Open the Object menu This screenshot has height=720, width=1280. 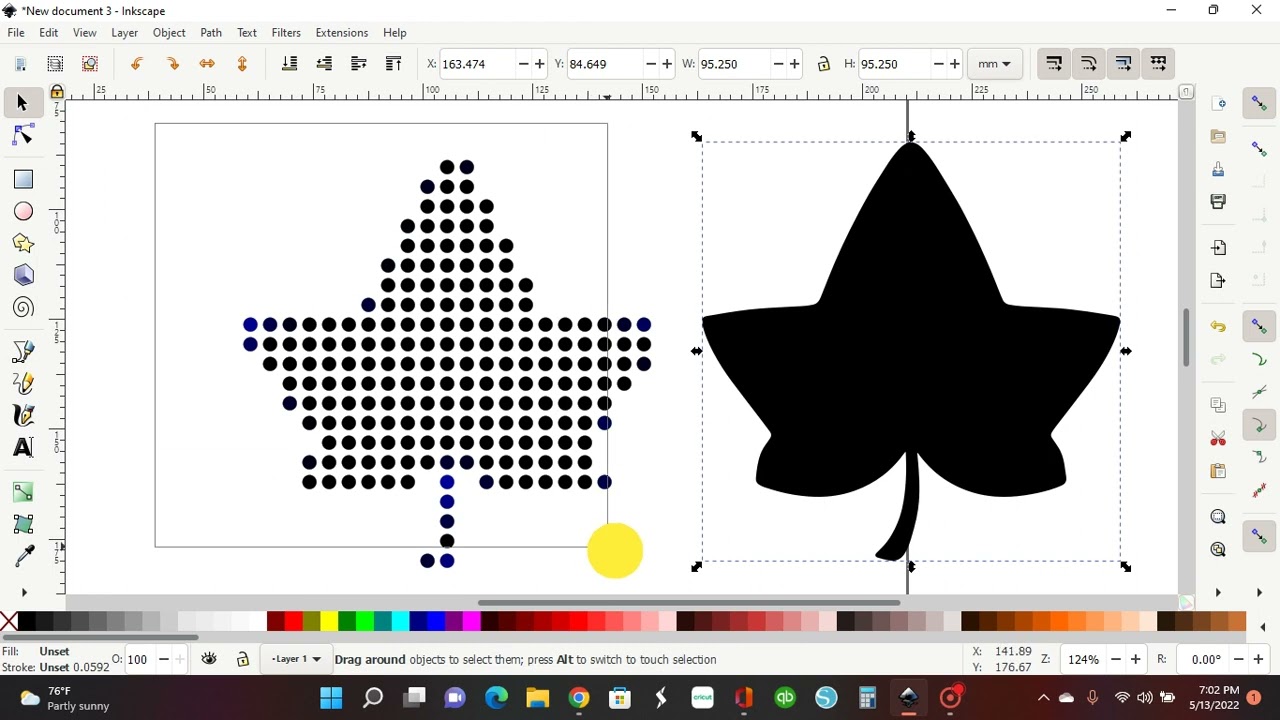click(x=169, y=33)
